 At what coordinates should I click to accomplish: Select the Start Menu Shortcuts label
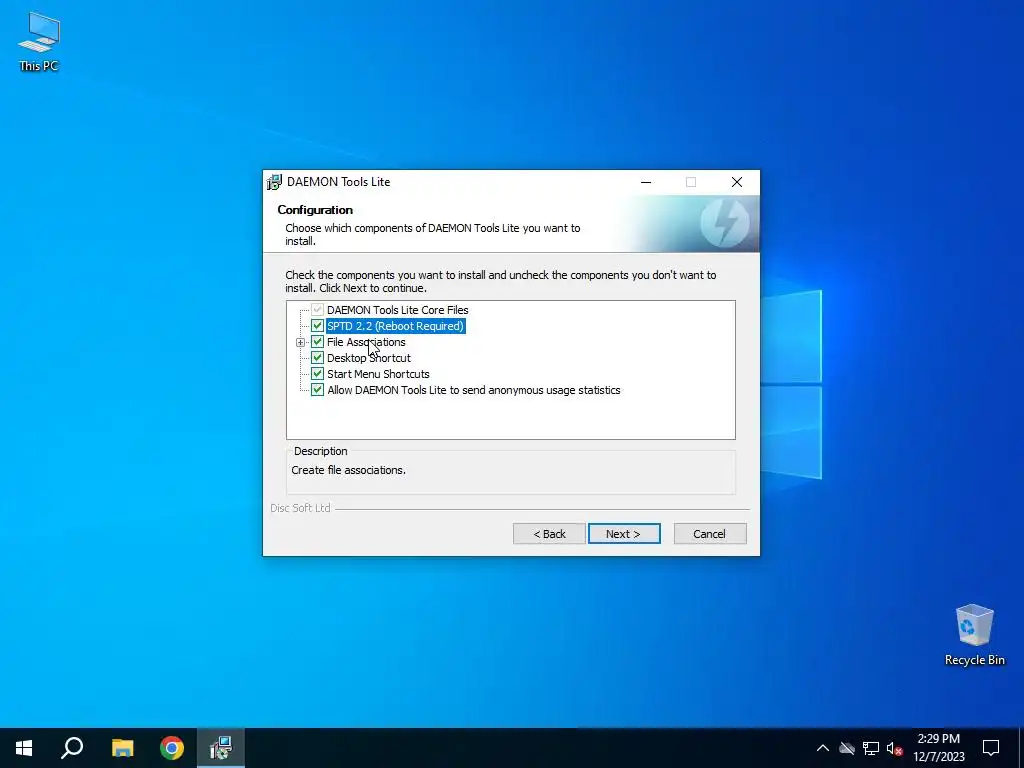click(x=378, y=374)
